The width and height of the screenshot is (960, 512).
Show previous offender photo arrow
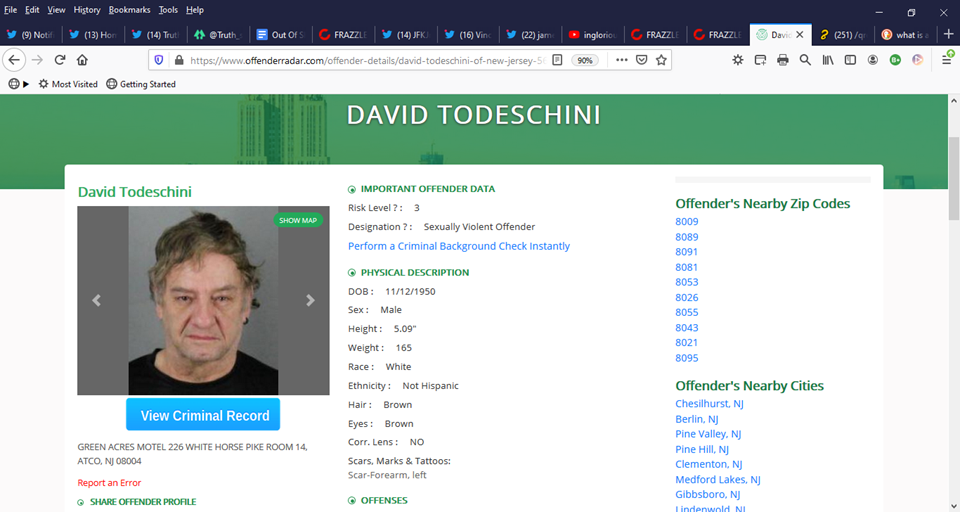click(x=96, y=300)
